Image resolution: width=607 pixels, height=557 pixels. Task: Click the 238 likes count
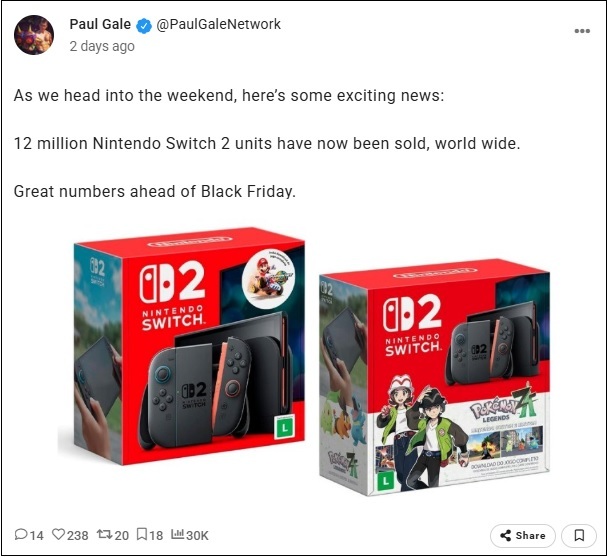[x=77, y=535]
